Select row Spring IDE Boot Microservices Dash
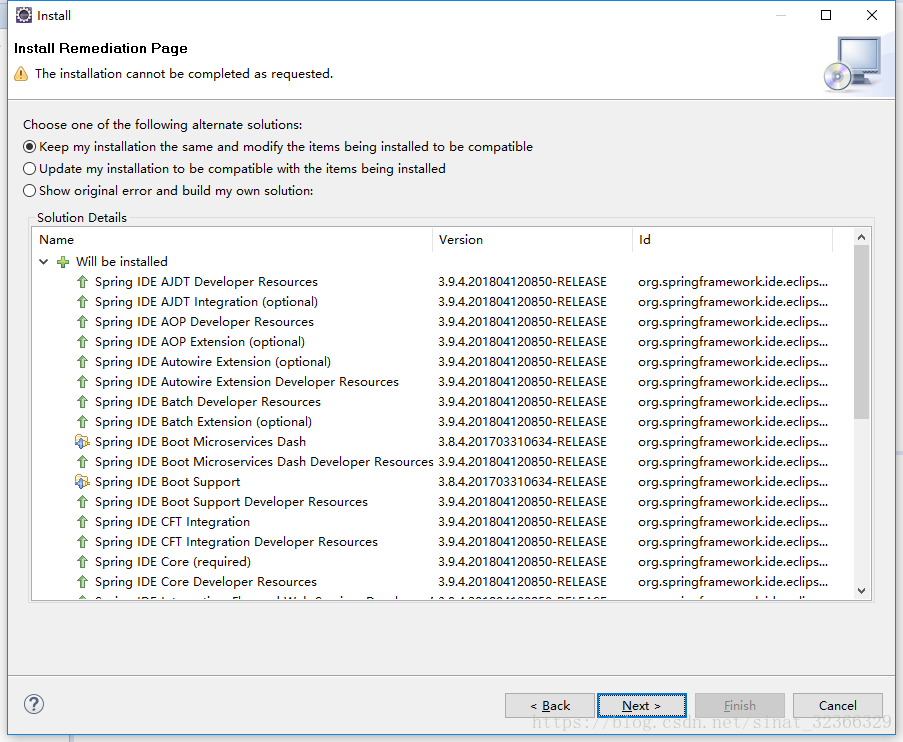The width and height of the screenshot is (903, 742). point(442,442)
